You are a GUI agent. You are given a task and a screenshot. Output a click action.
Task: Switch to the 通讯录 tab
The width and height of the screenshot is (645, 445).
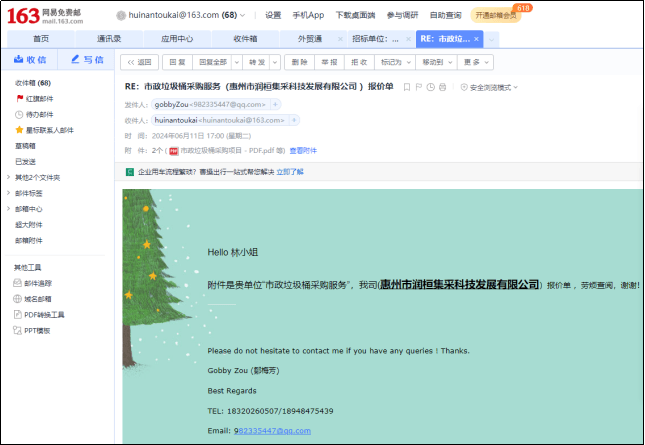point(109,39)
